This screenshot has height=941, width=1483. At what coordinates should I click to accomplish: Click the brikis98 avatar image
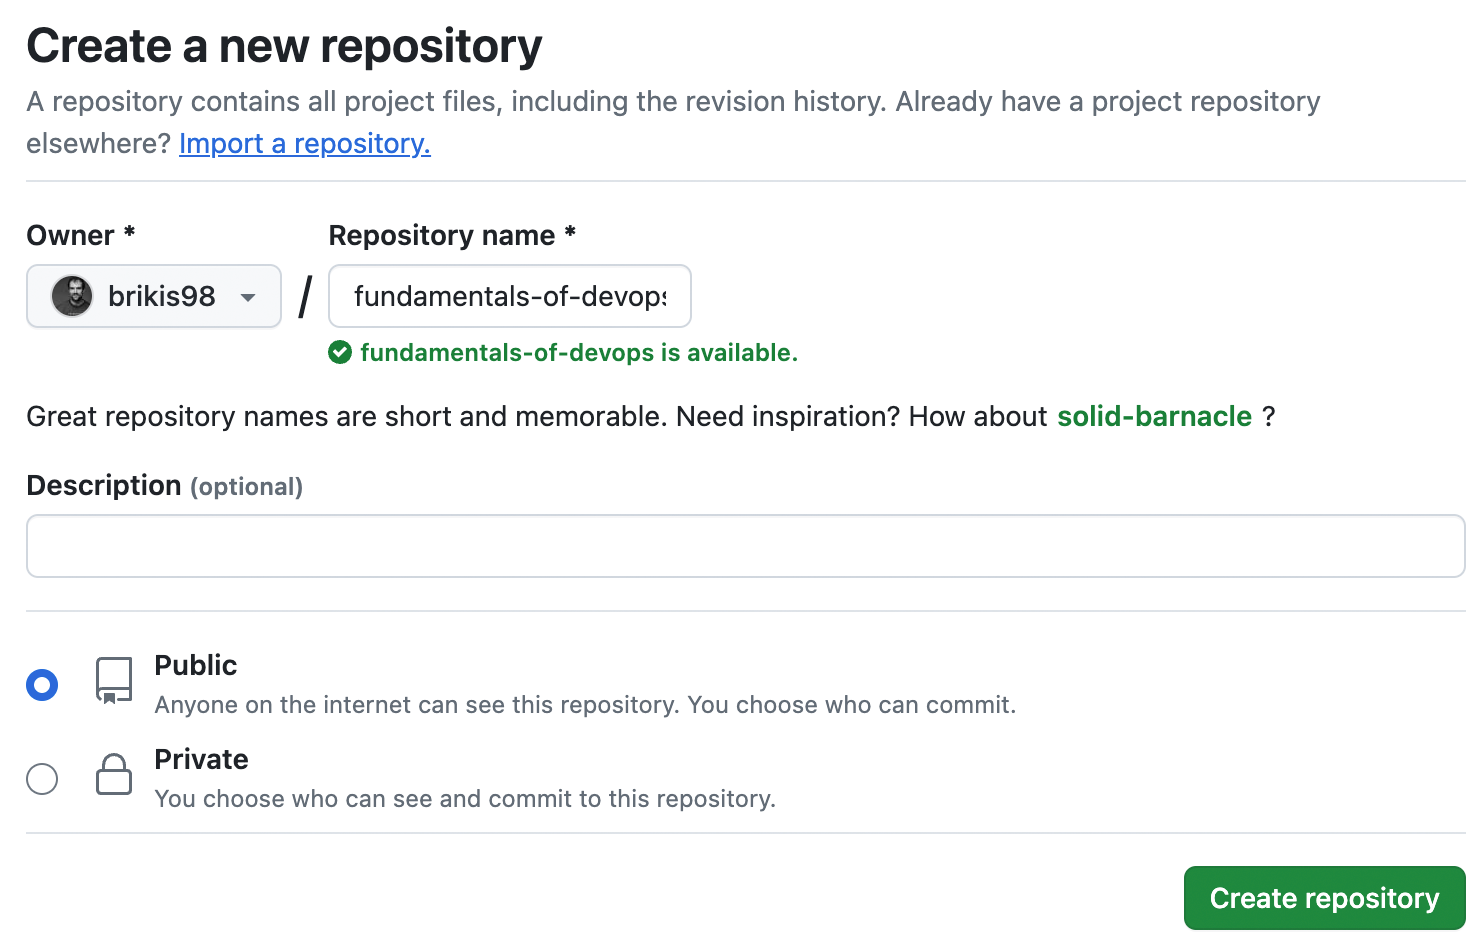click(72, 296)
